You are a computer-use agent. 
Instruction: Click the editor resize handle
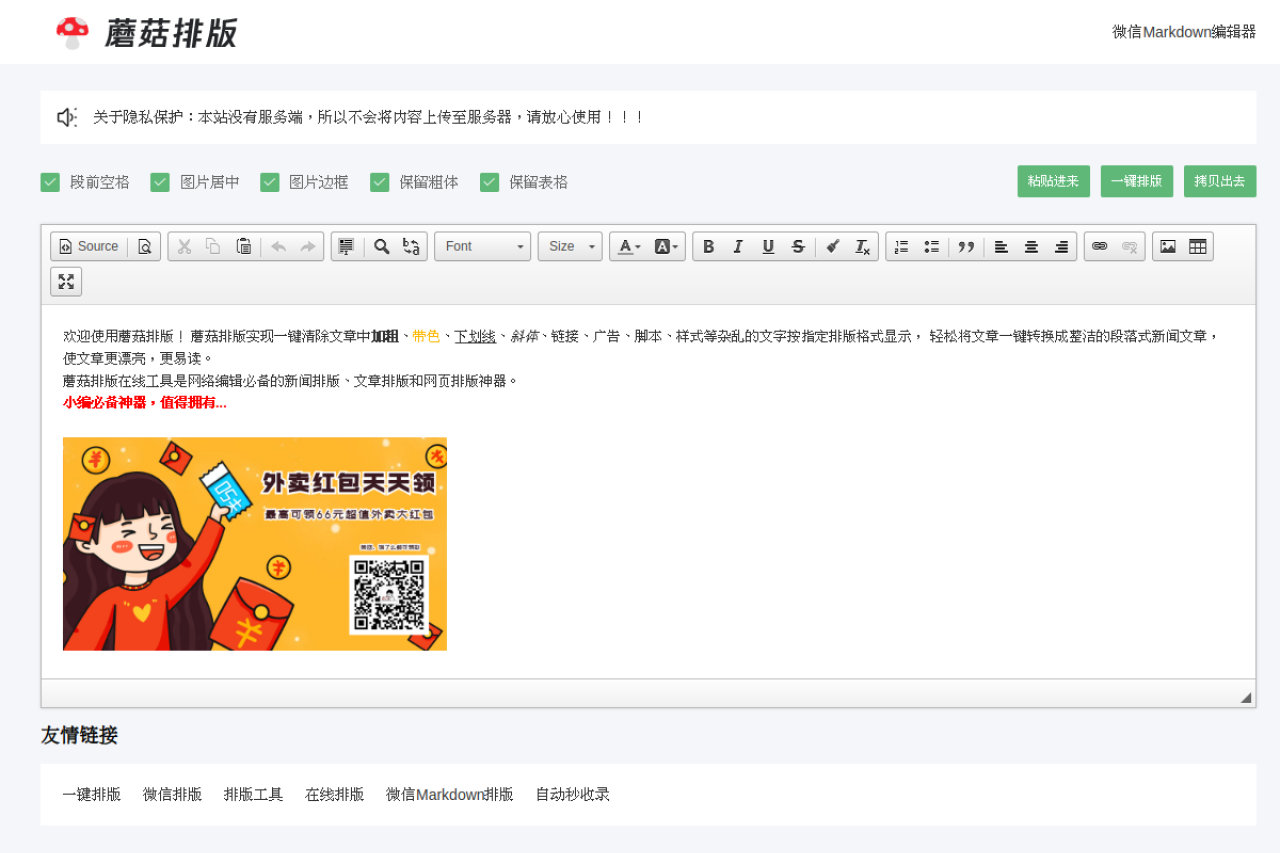1246,697
